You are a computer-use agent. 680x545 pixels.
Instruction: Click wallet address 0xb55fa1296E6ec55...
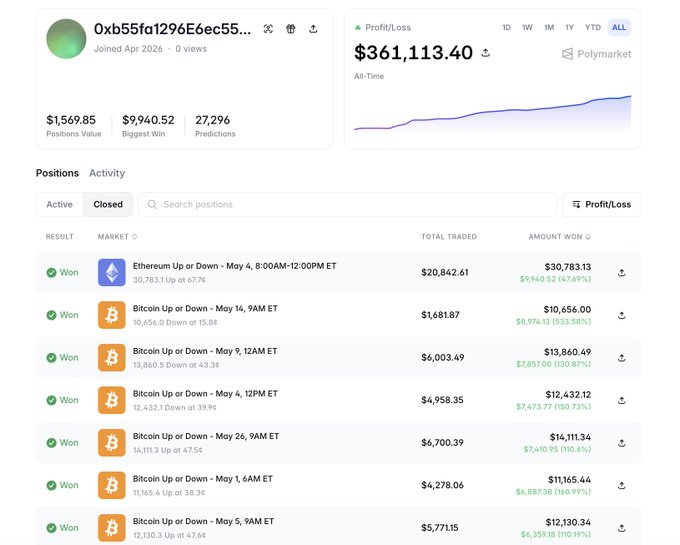point(172,29)
